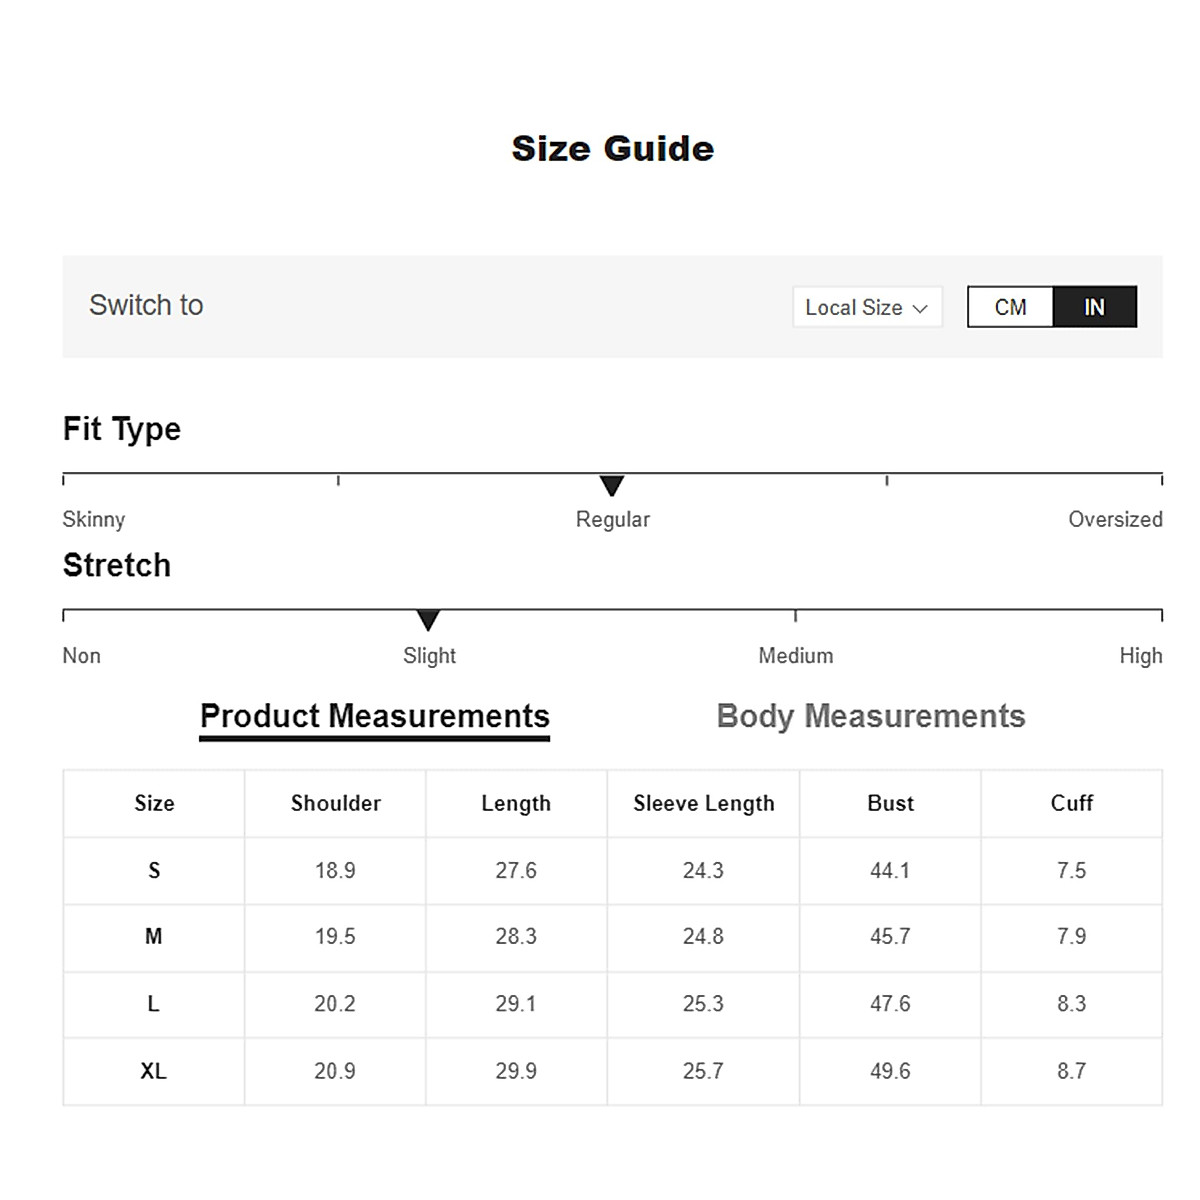Click the High stretch label

pos(1140,656)
